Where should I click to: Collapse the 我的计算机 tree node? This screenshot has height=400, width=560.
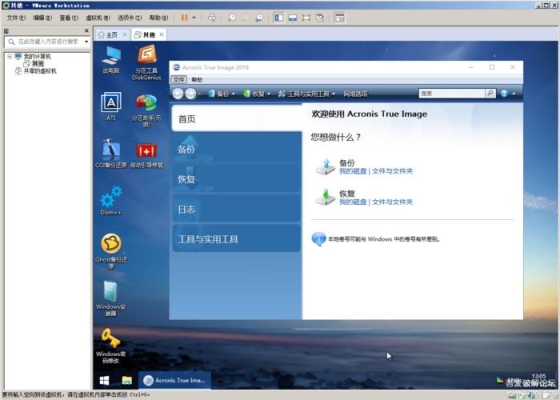click(10, 56)
